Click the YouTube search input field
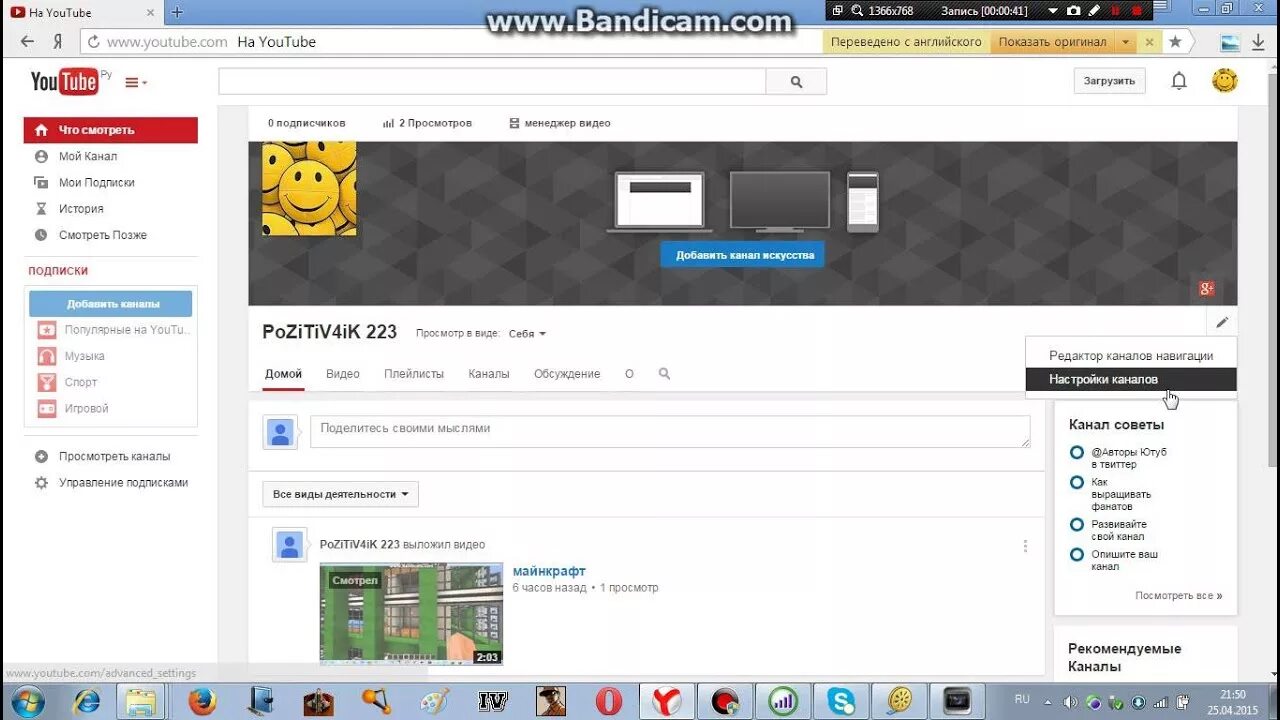This screenshot has height=720, width=1280. [492, 82]
